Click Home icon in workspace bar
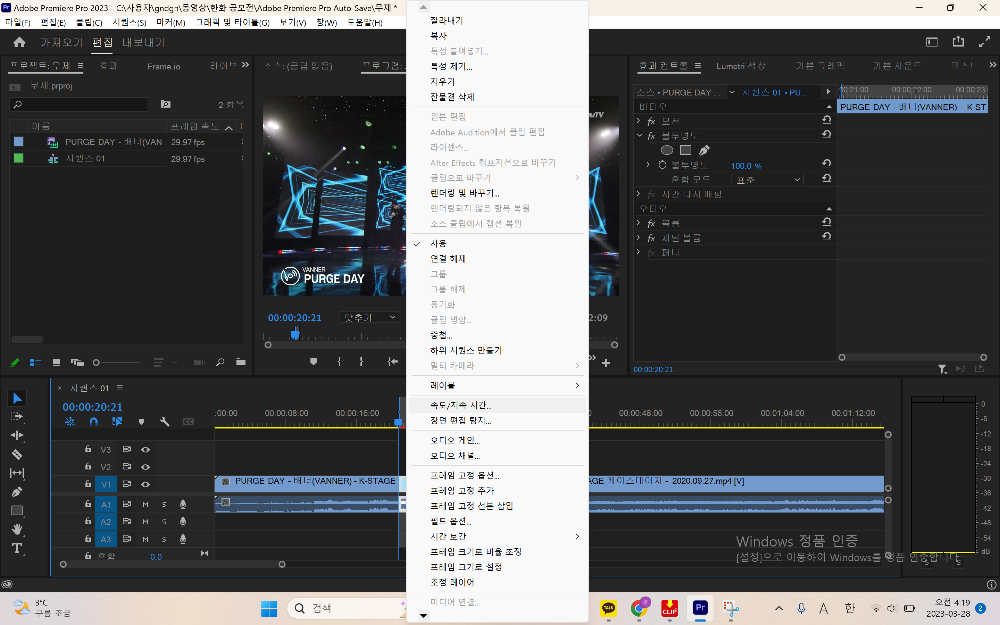The image size is (1000, 625). (19, 42)
